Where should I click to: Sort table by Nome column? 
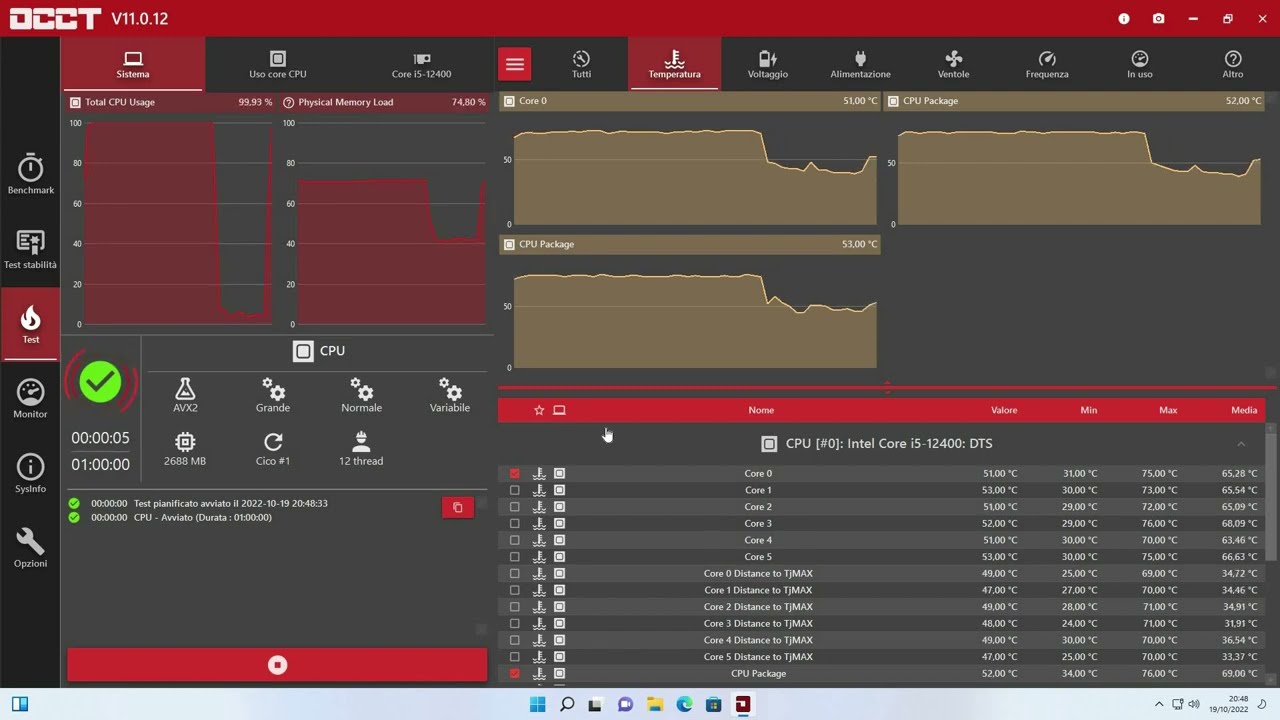(761, 410)
